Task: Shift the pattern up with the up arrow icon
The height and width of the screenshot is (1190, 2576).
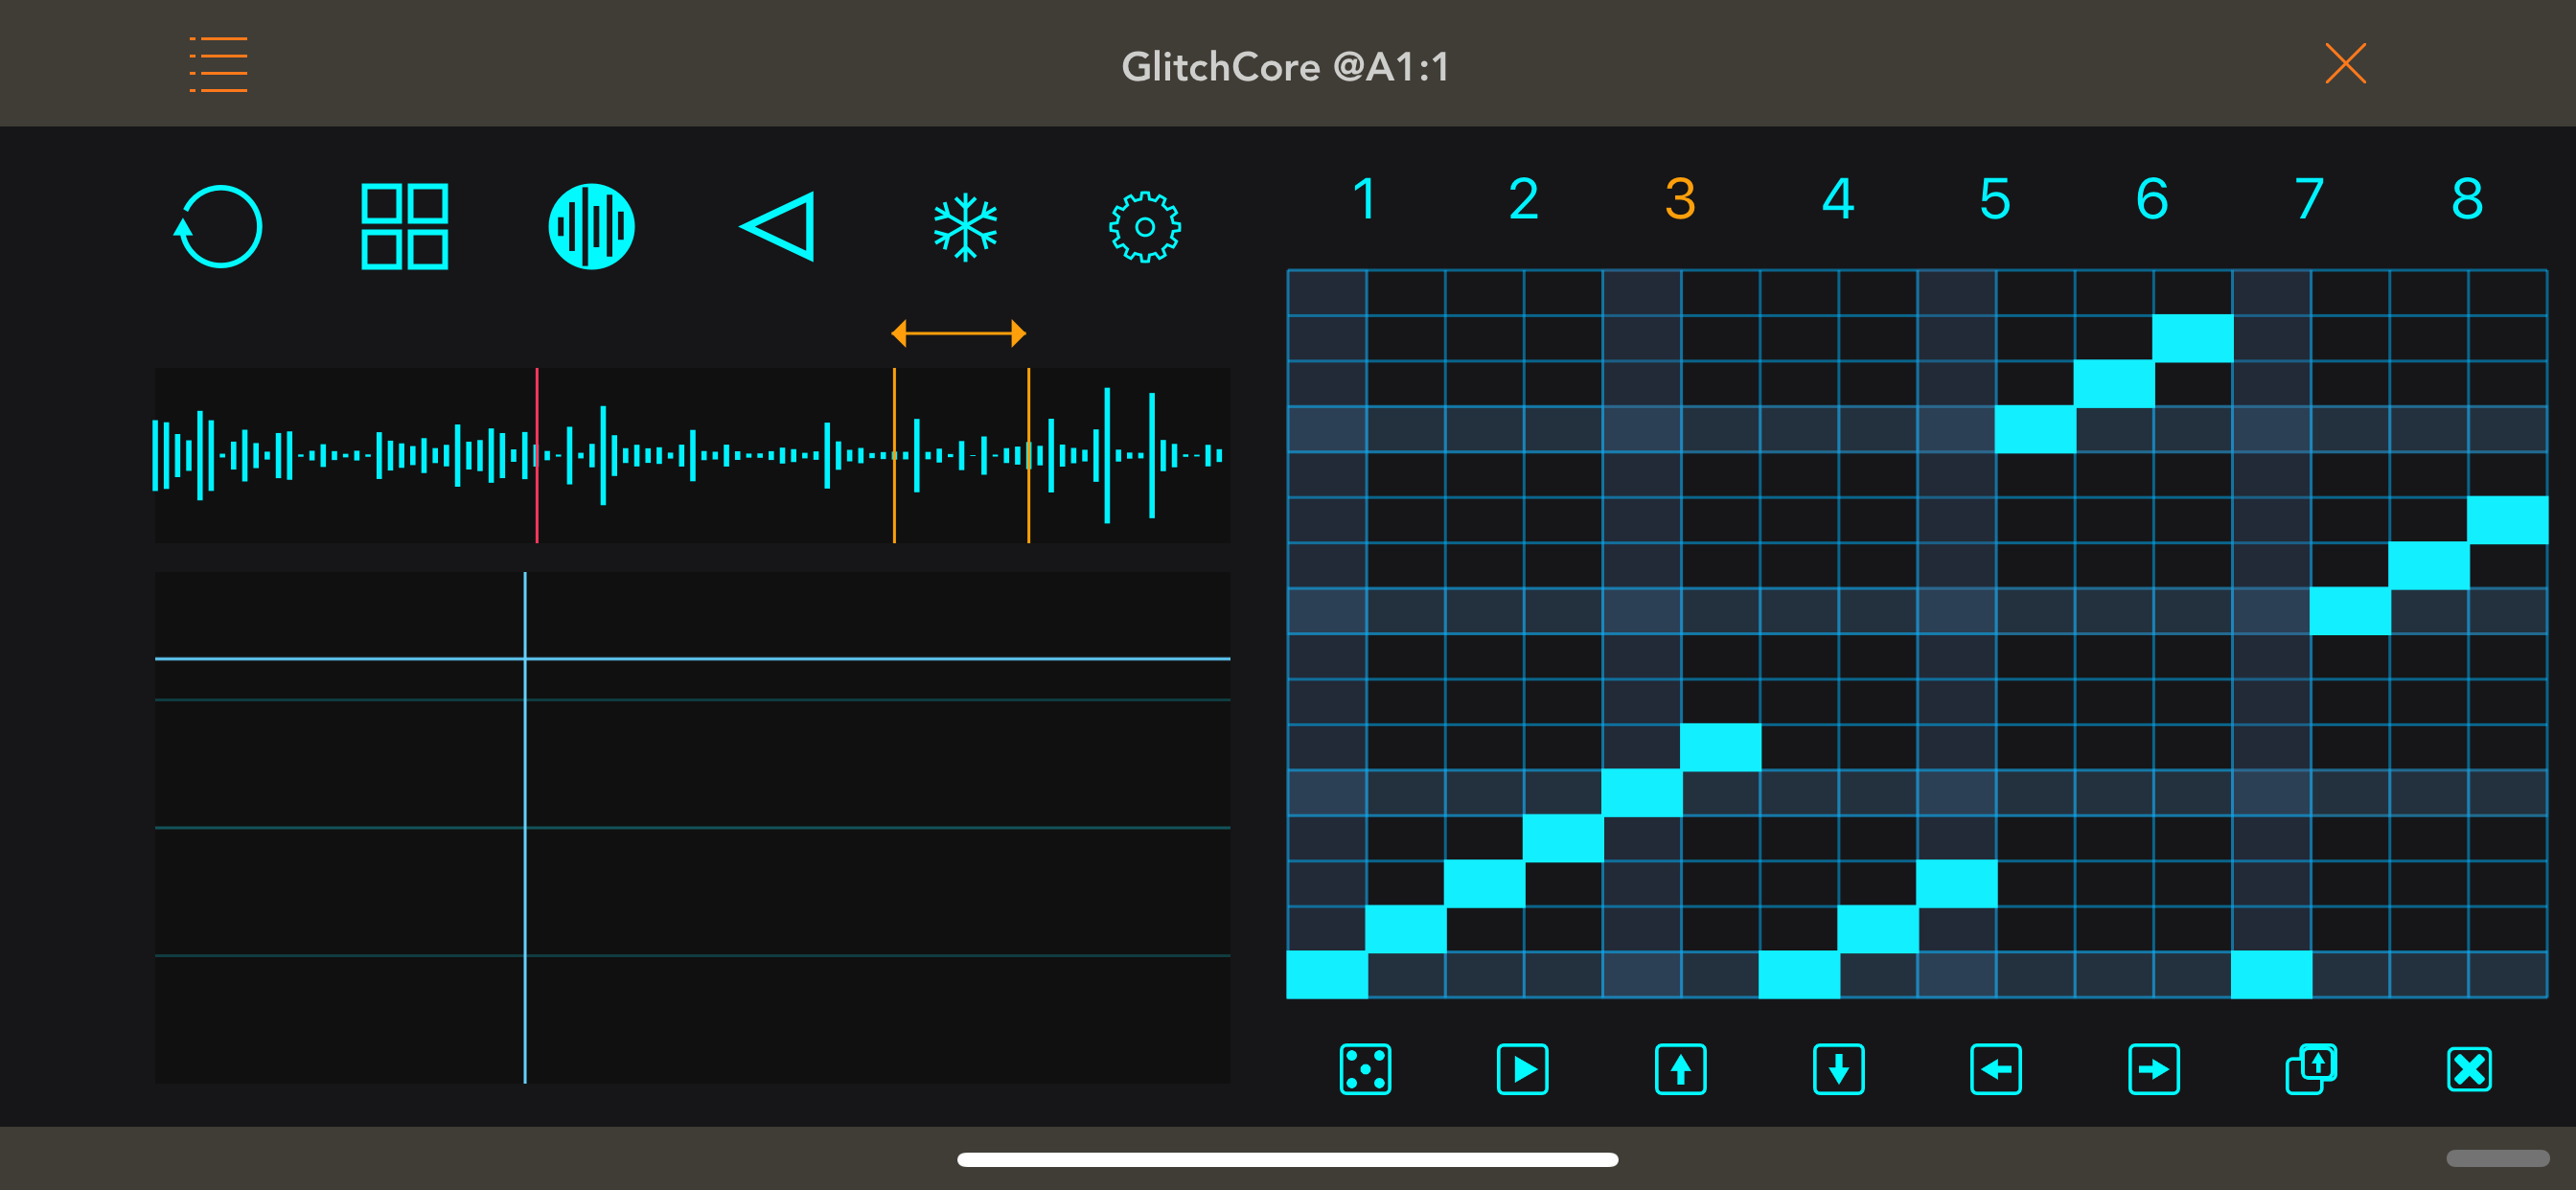Action: (x=1680, y=1069)
